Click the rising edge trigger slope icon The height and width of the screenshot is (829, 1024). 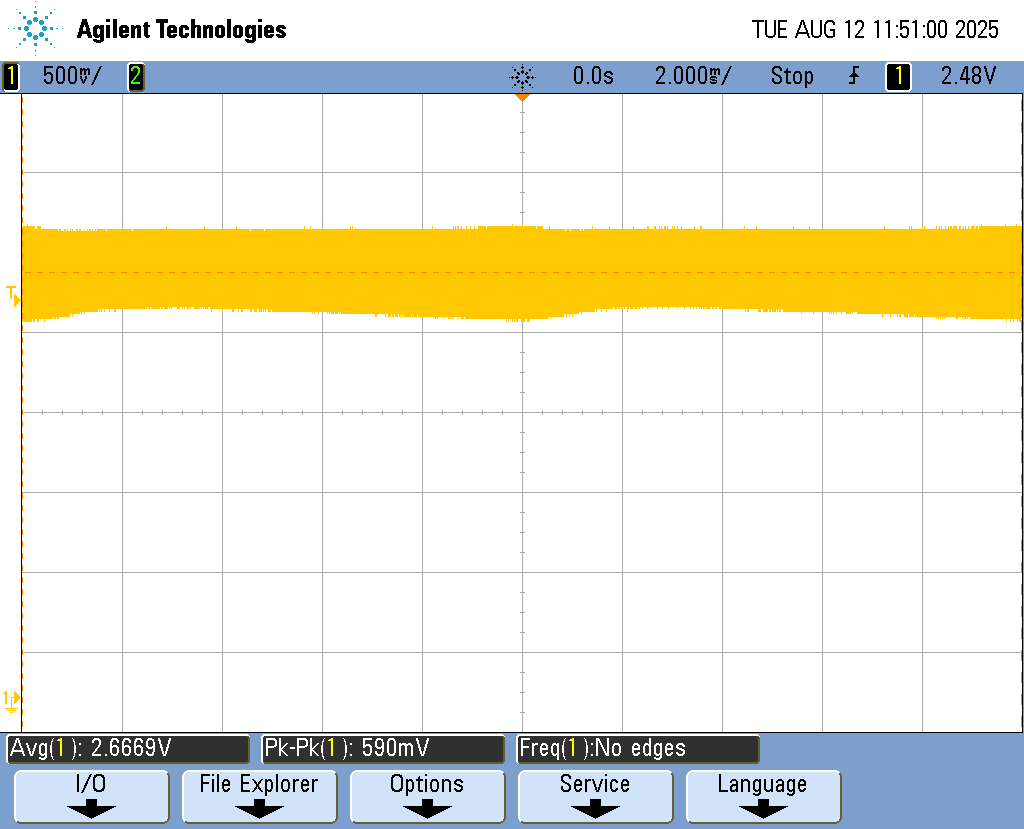coord(853,76)
